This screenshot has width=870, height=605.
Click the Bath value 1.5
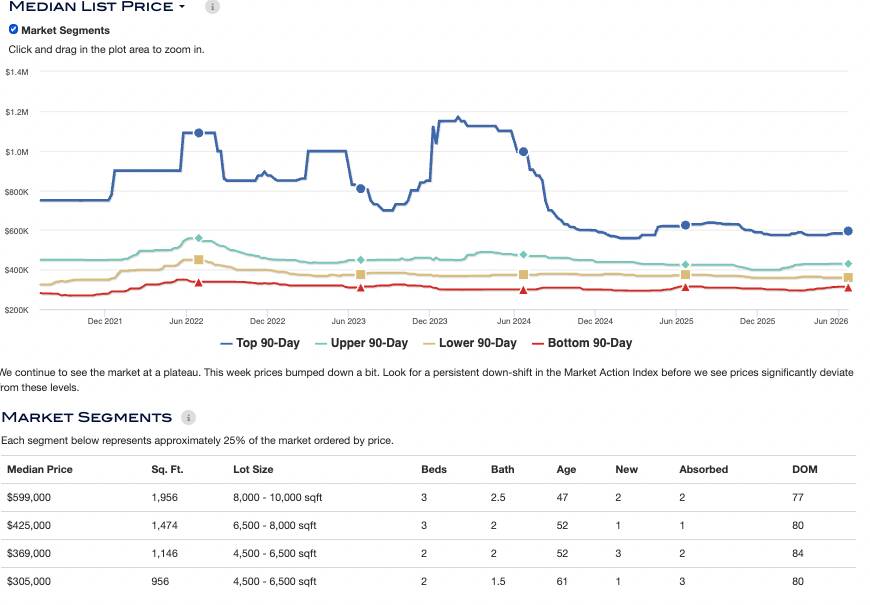[498, 581]
